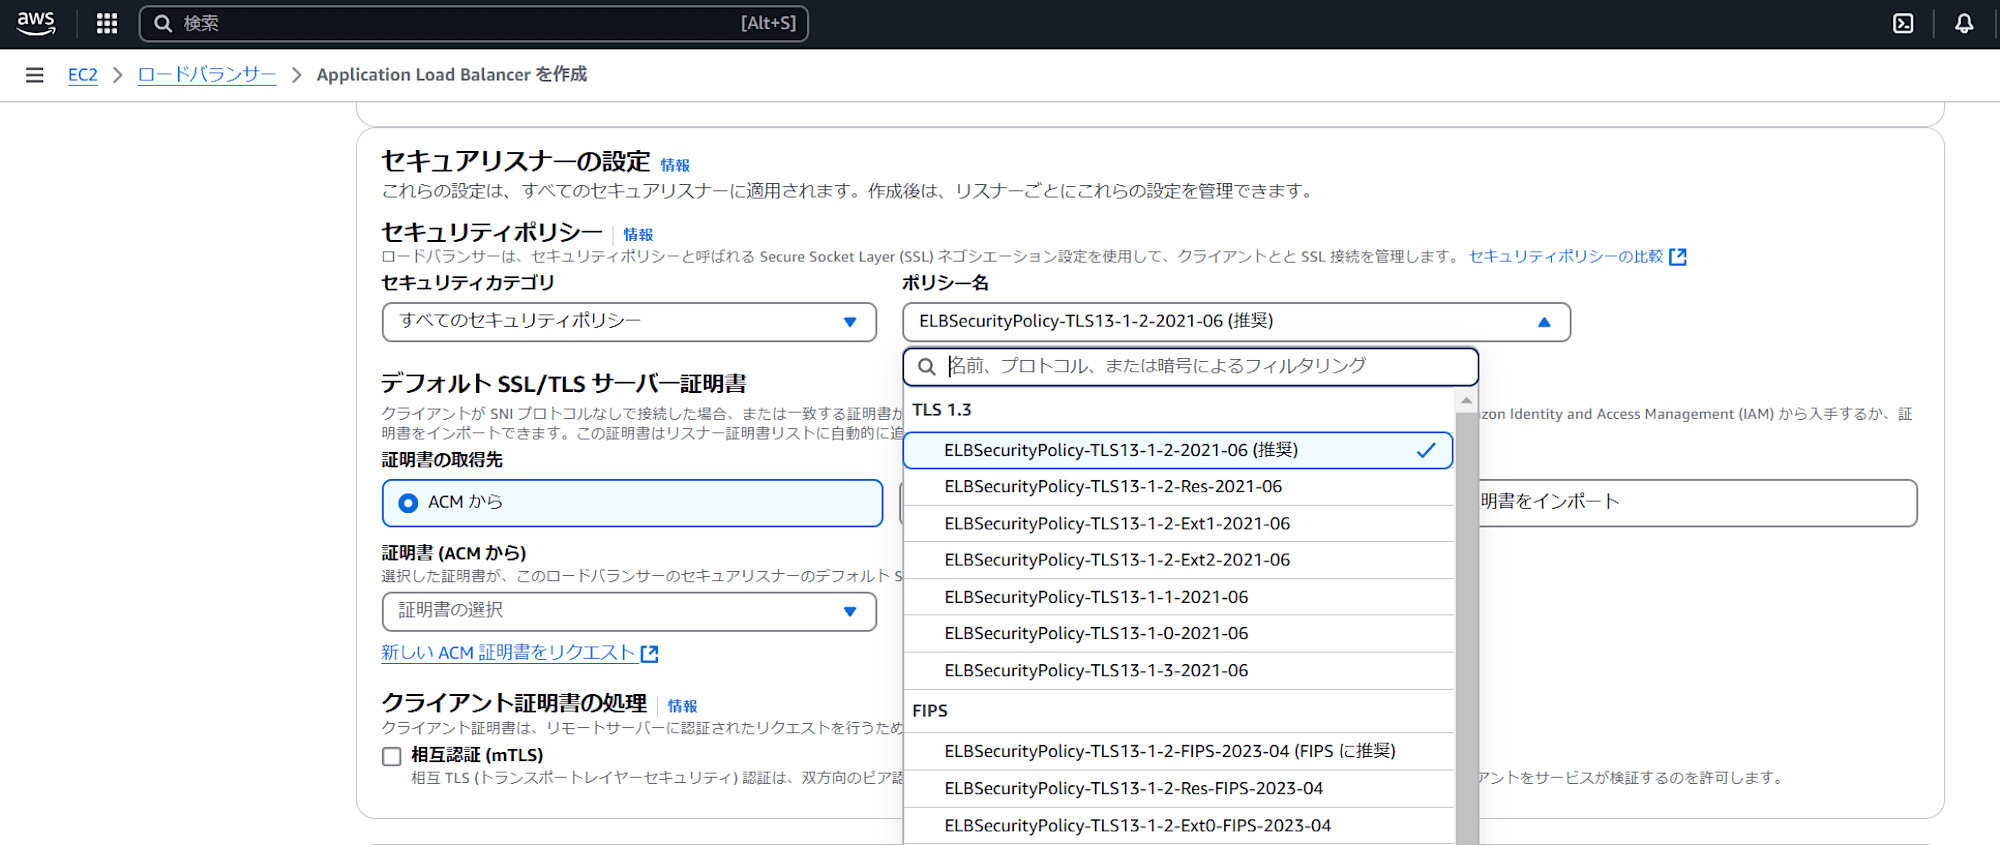Select ELBSecurityPolicy-TLS13-1-2-Ext1-2021-06 option
This screenshot has width=2000, height=845.
[1178, 524]
